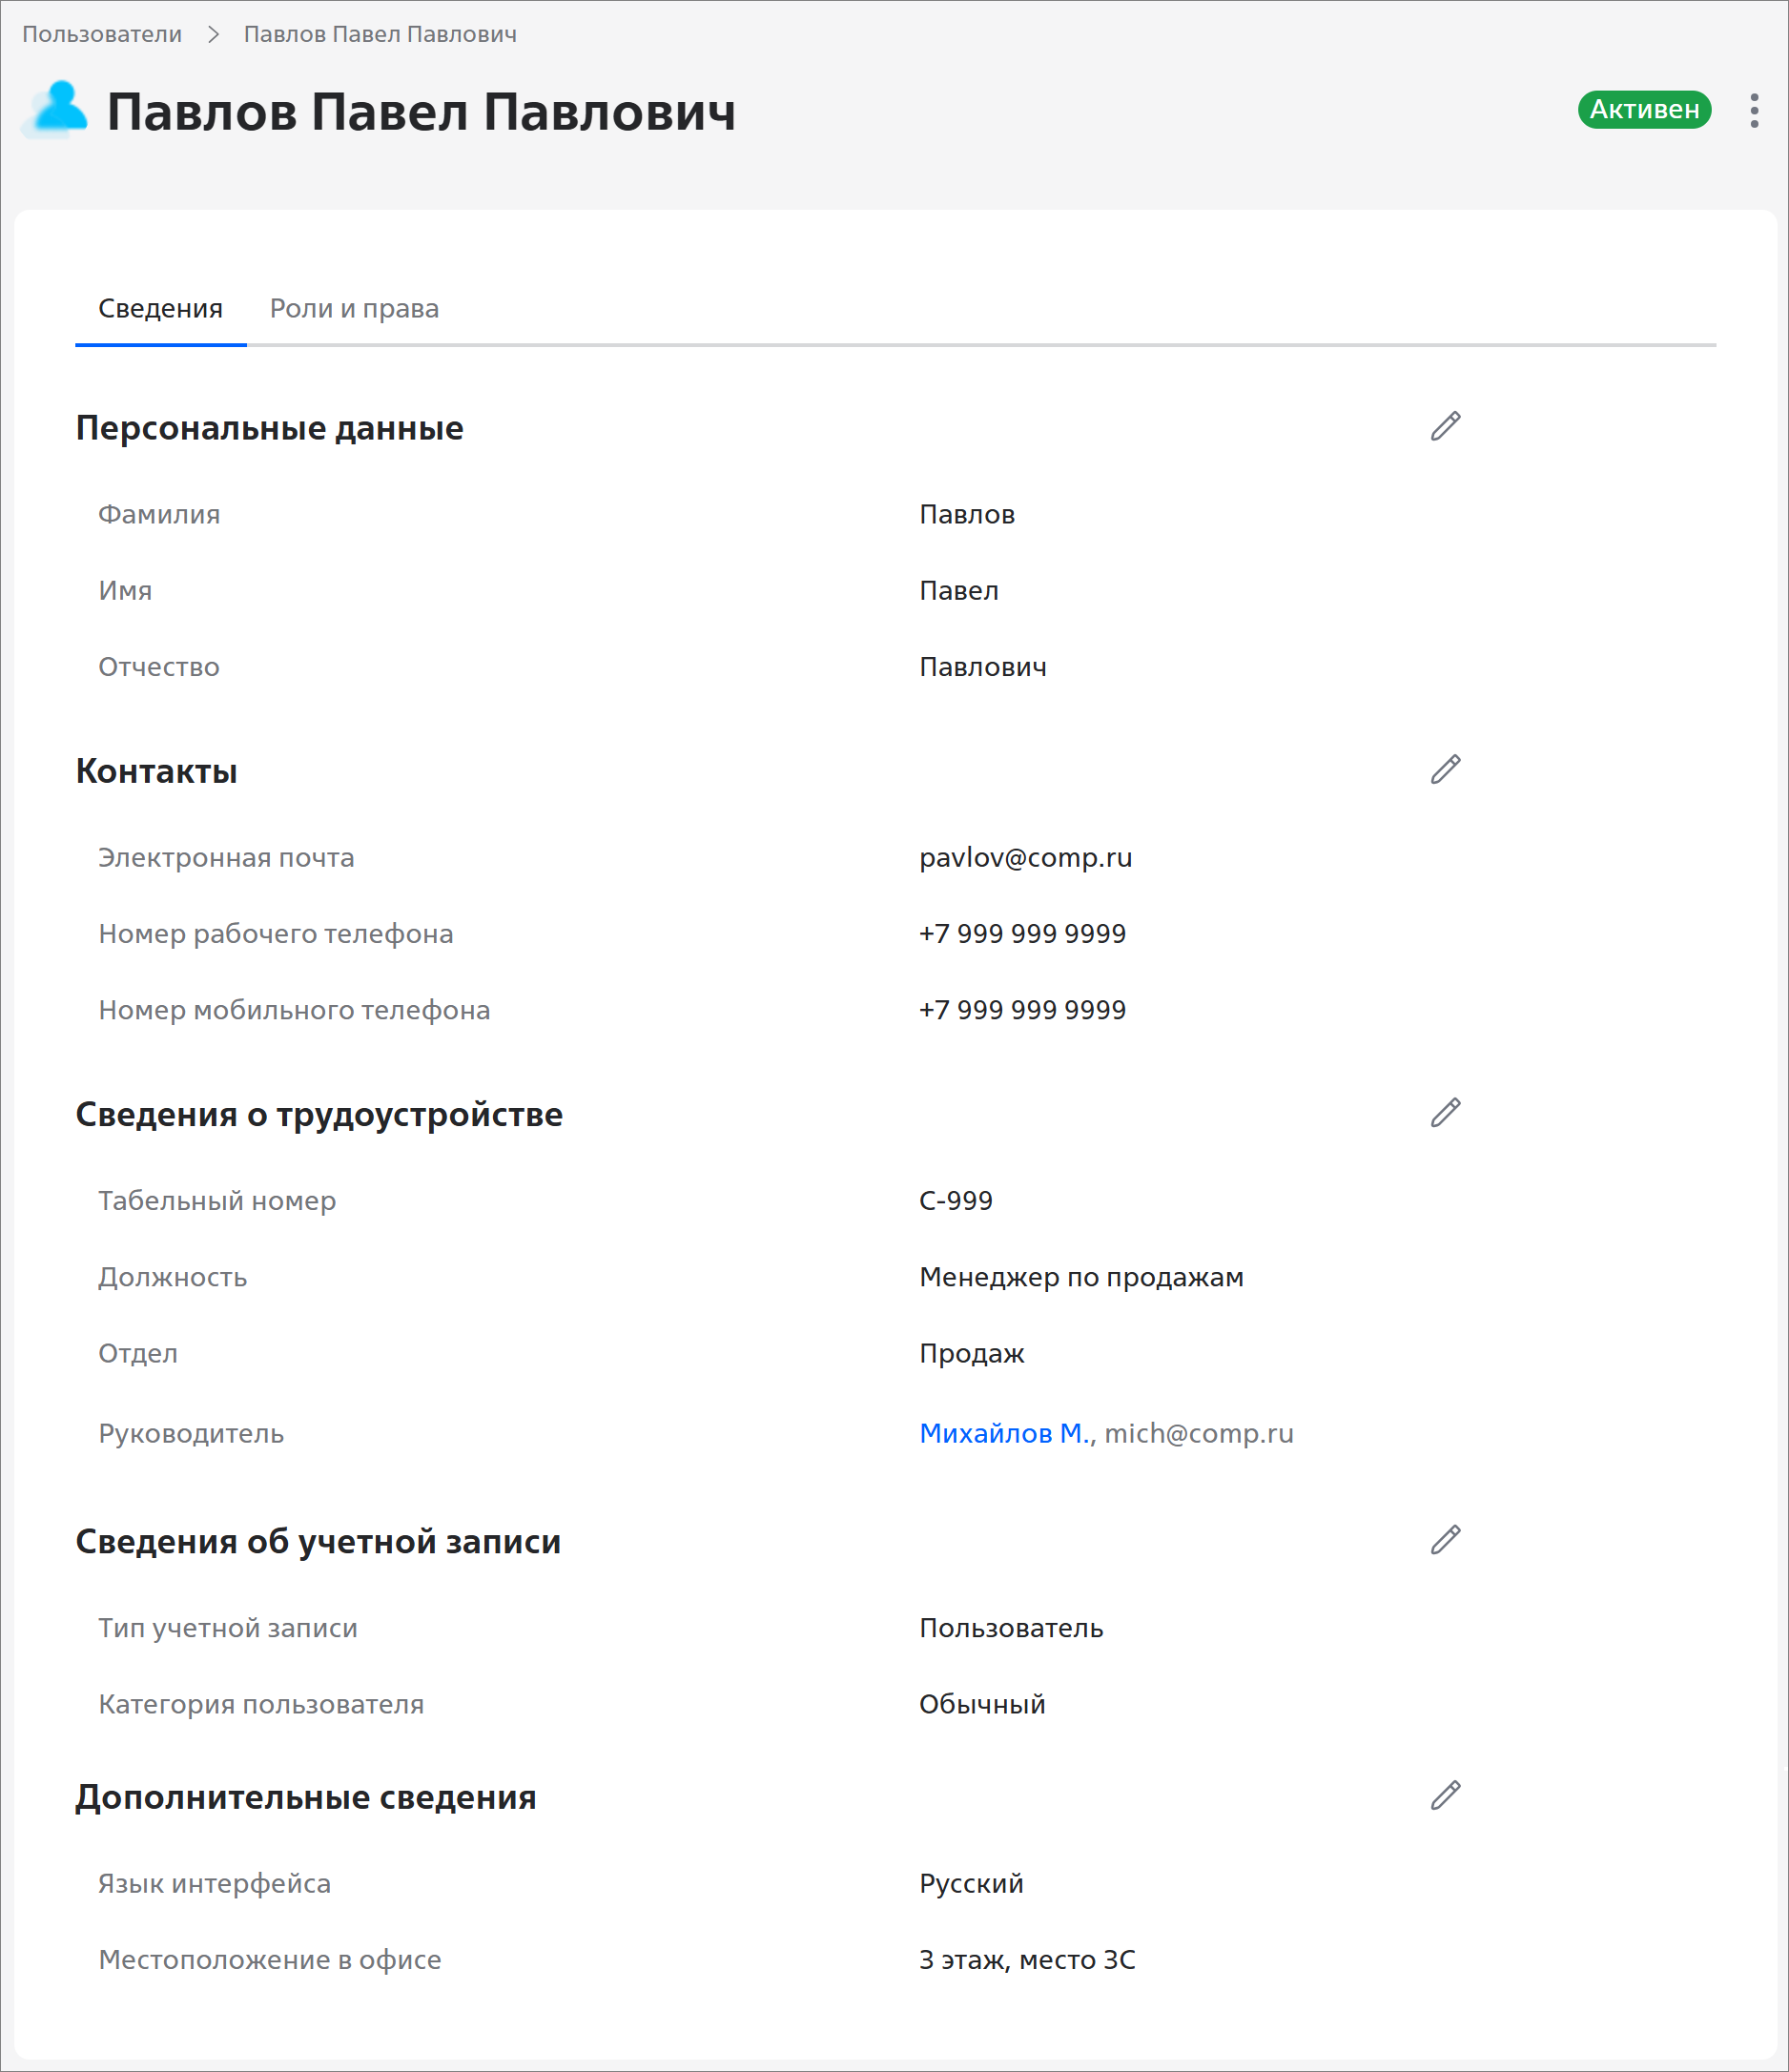Click the Менеджер по продажам position value
Screen dimensions: 1789x2072
[1081, 1277]
